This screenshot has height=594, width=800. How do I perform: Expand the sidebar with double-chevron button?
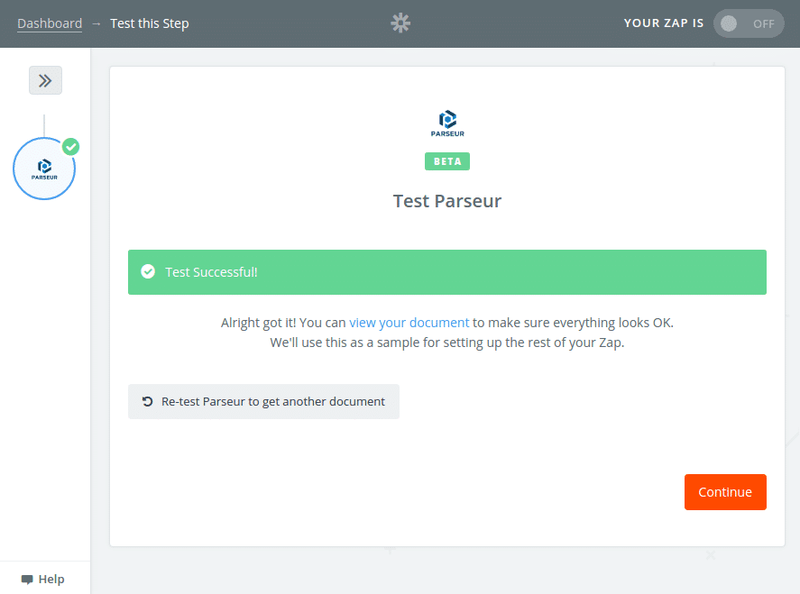click(x=45, y=81)
